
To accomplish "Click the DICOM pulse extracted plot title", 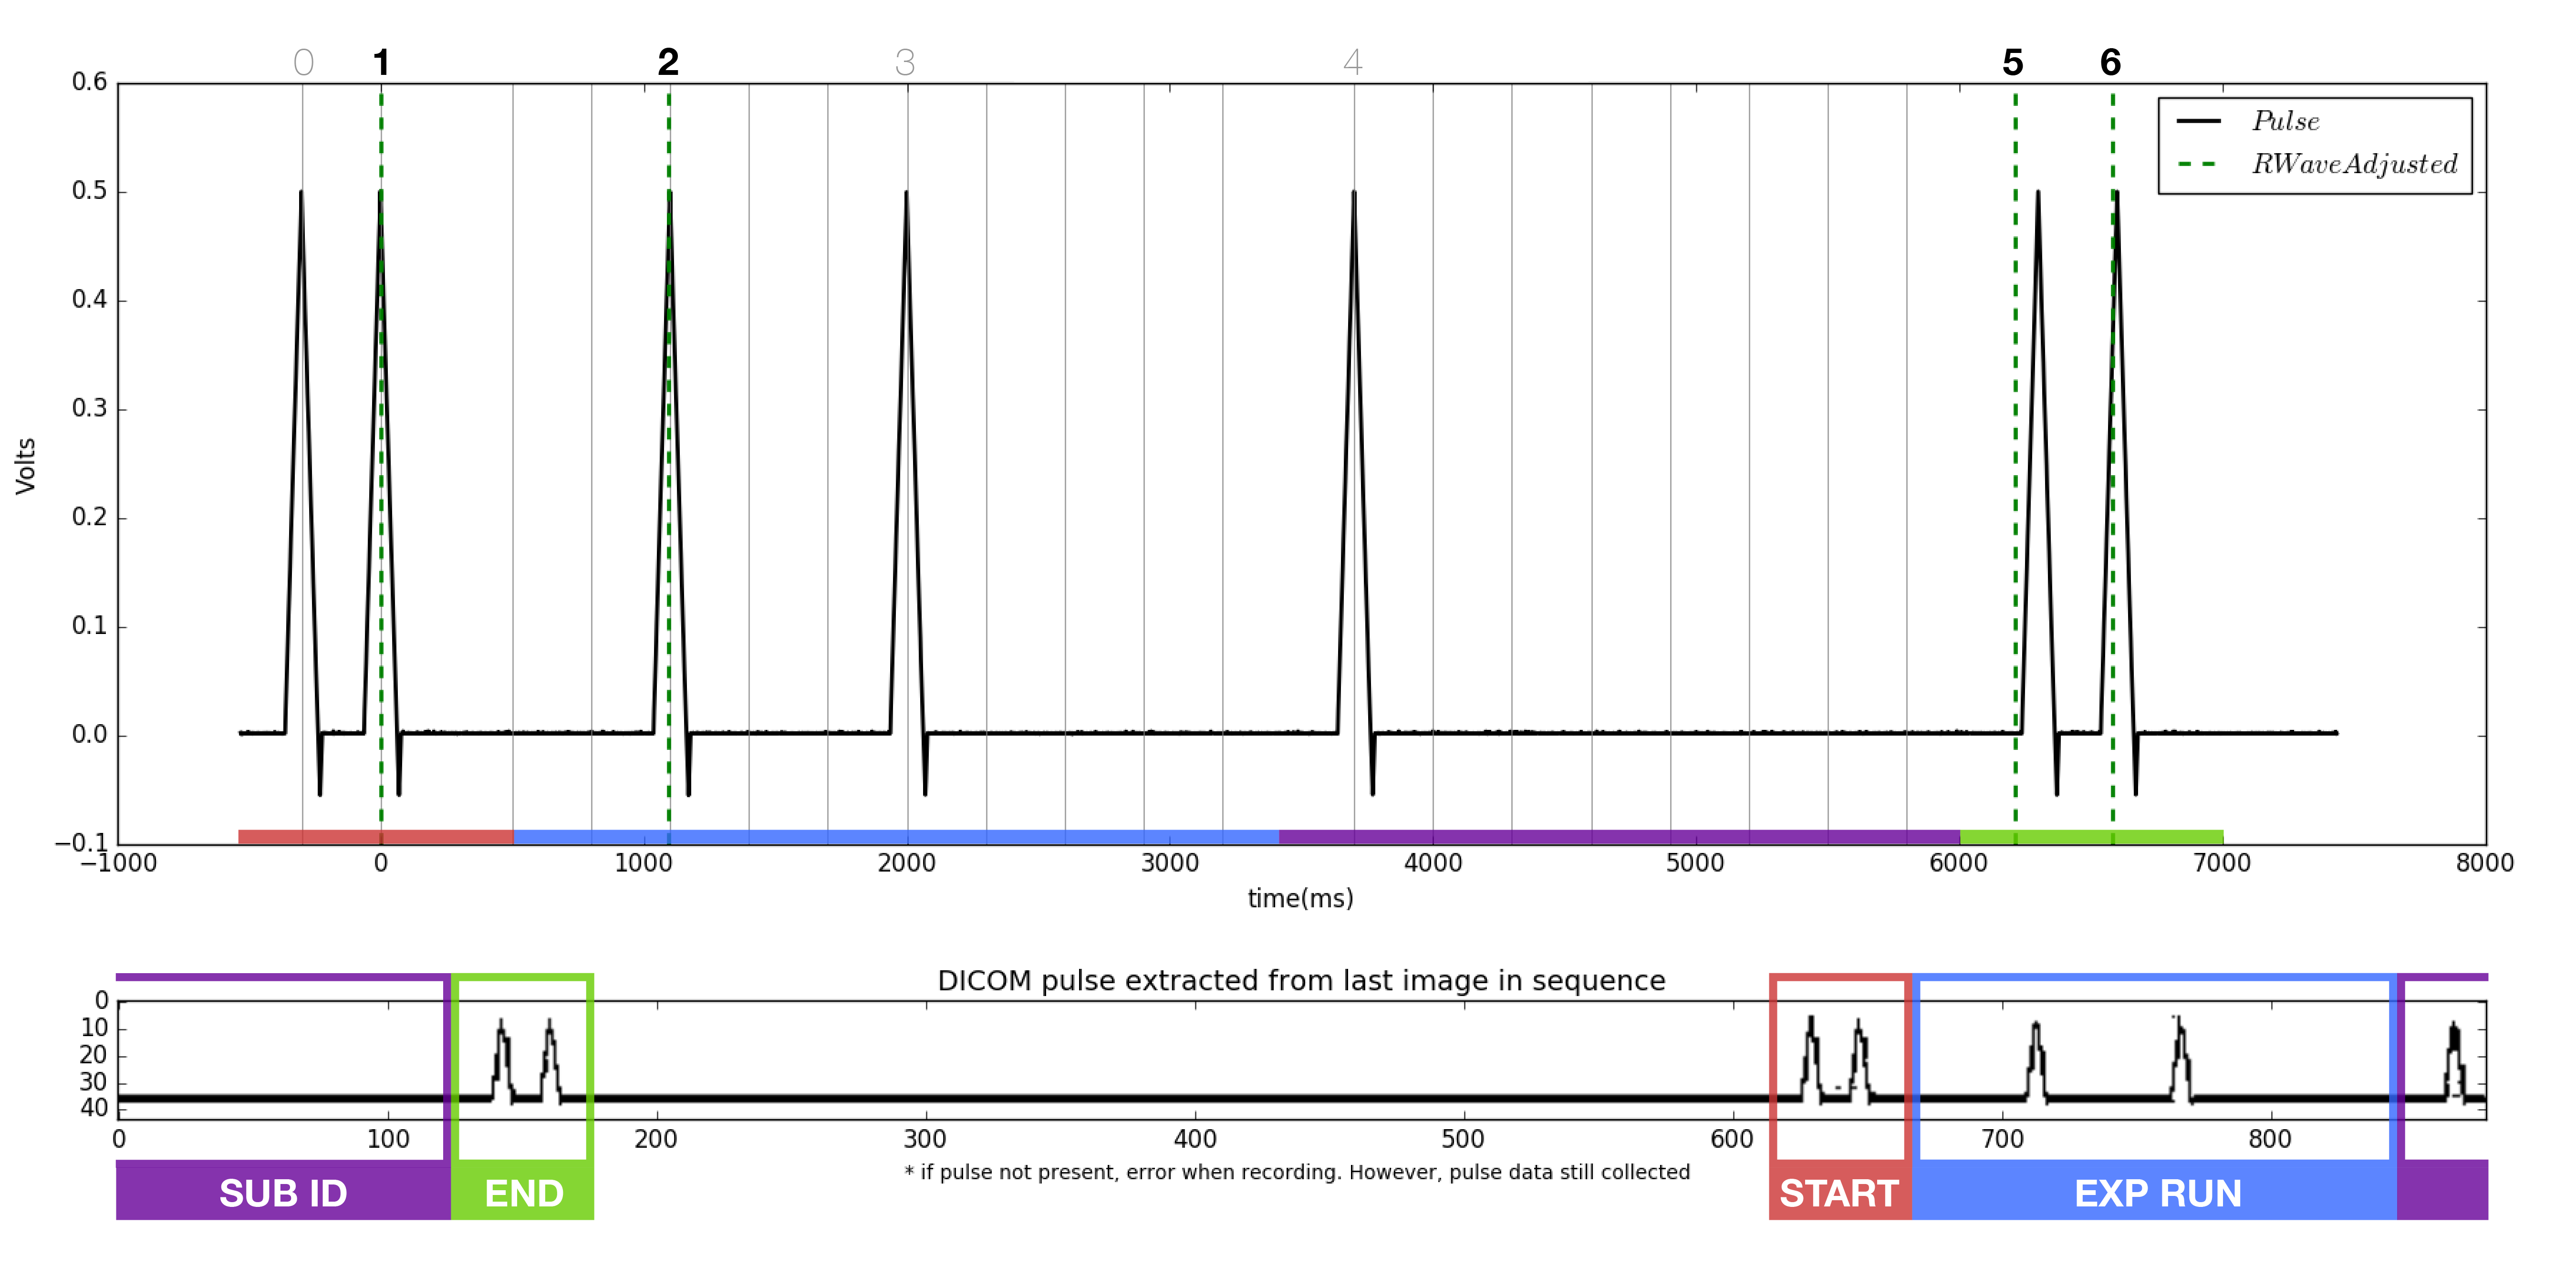I will tap(1301, 981).
